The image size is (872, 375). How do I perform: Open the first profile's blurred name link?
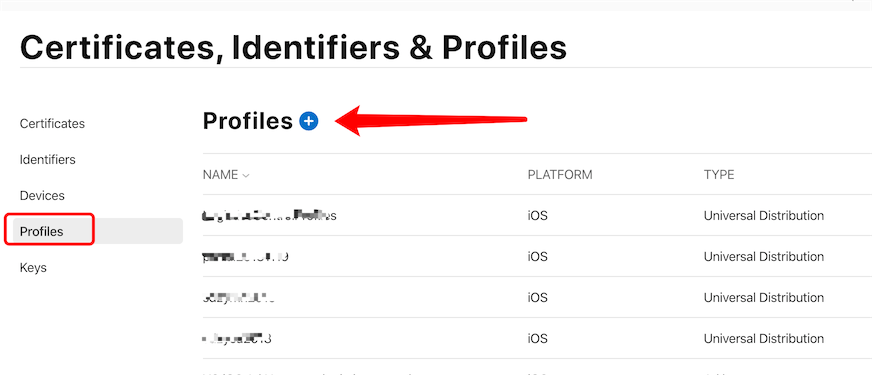(269, 215)
